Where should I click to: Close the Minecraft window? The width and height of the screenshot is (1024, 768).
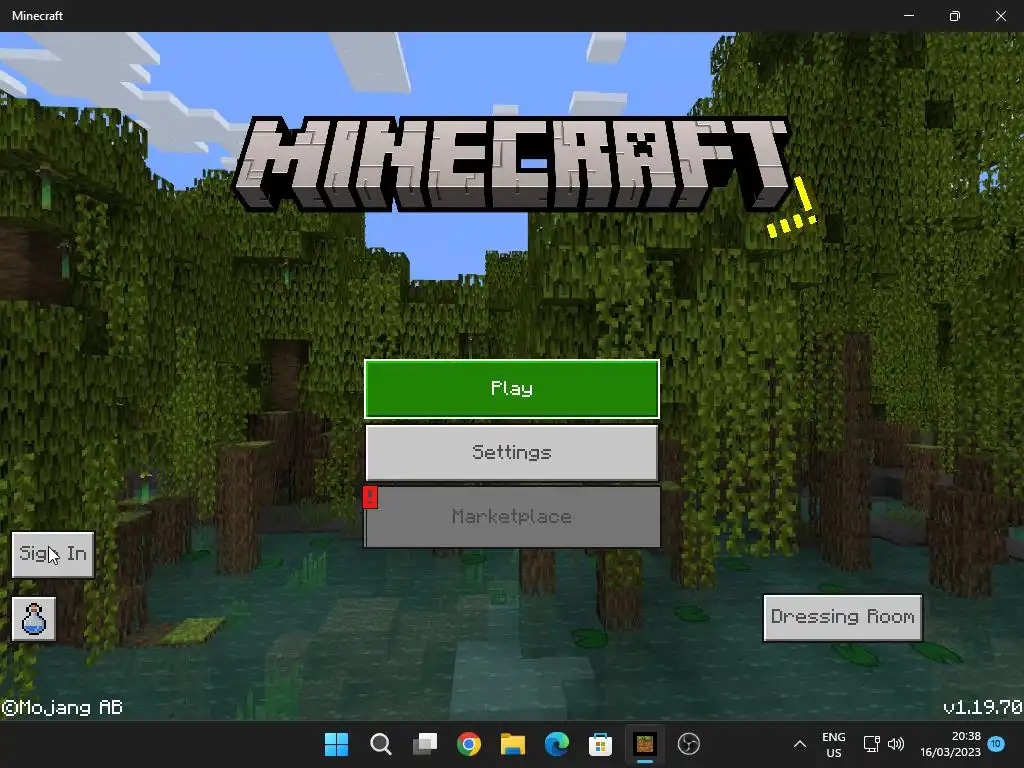pyautogui.click(x=1000, y=16)
